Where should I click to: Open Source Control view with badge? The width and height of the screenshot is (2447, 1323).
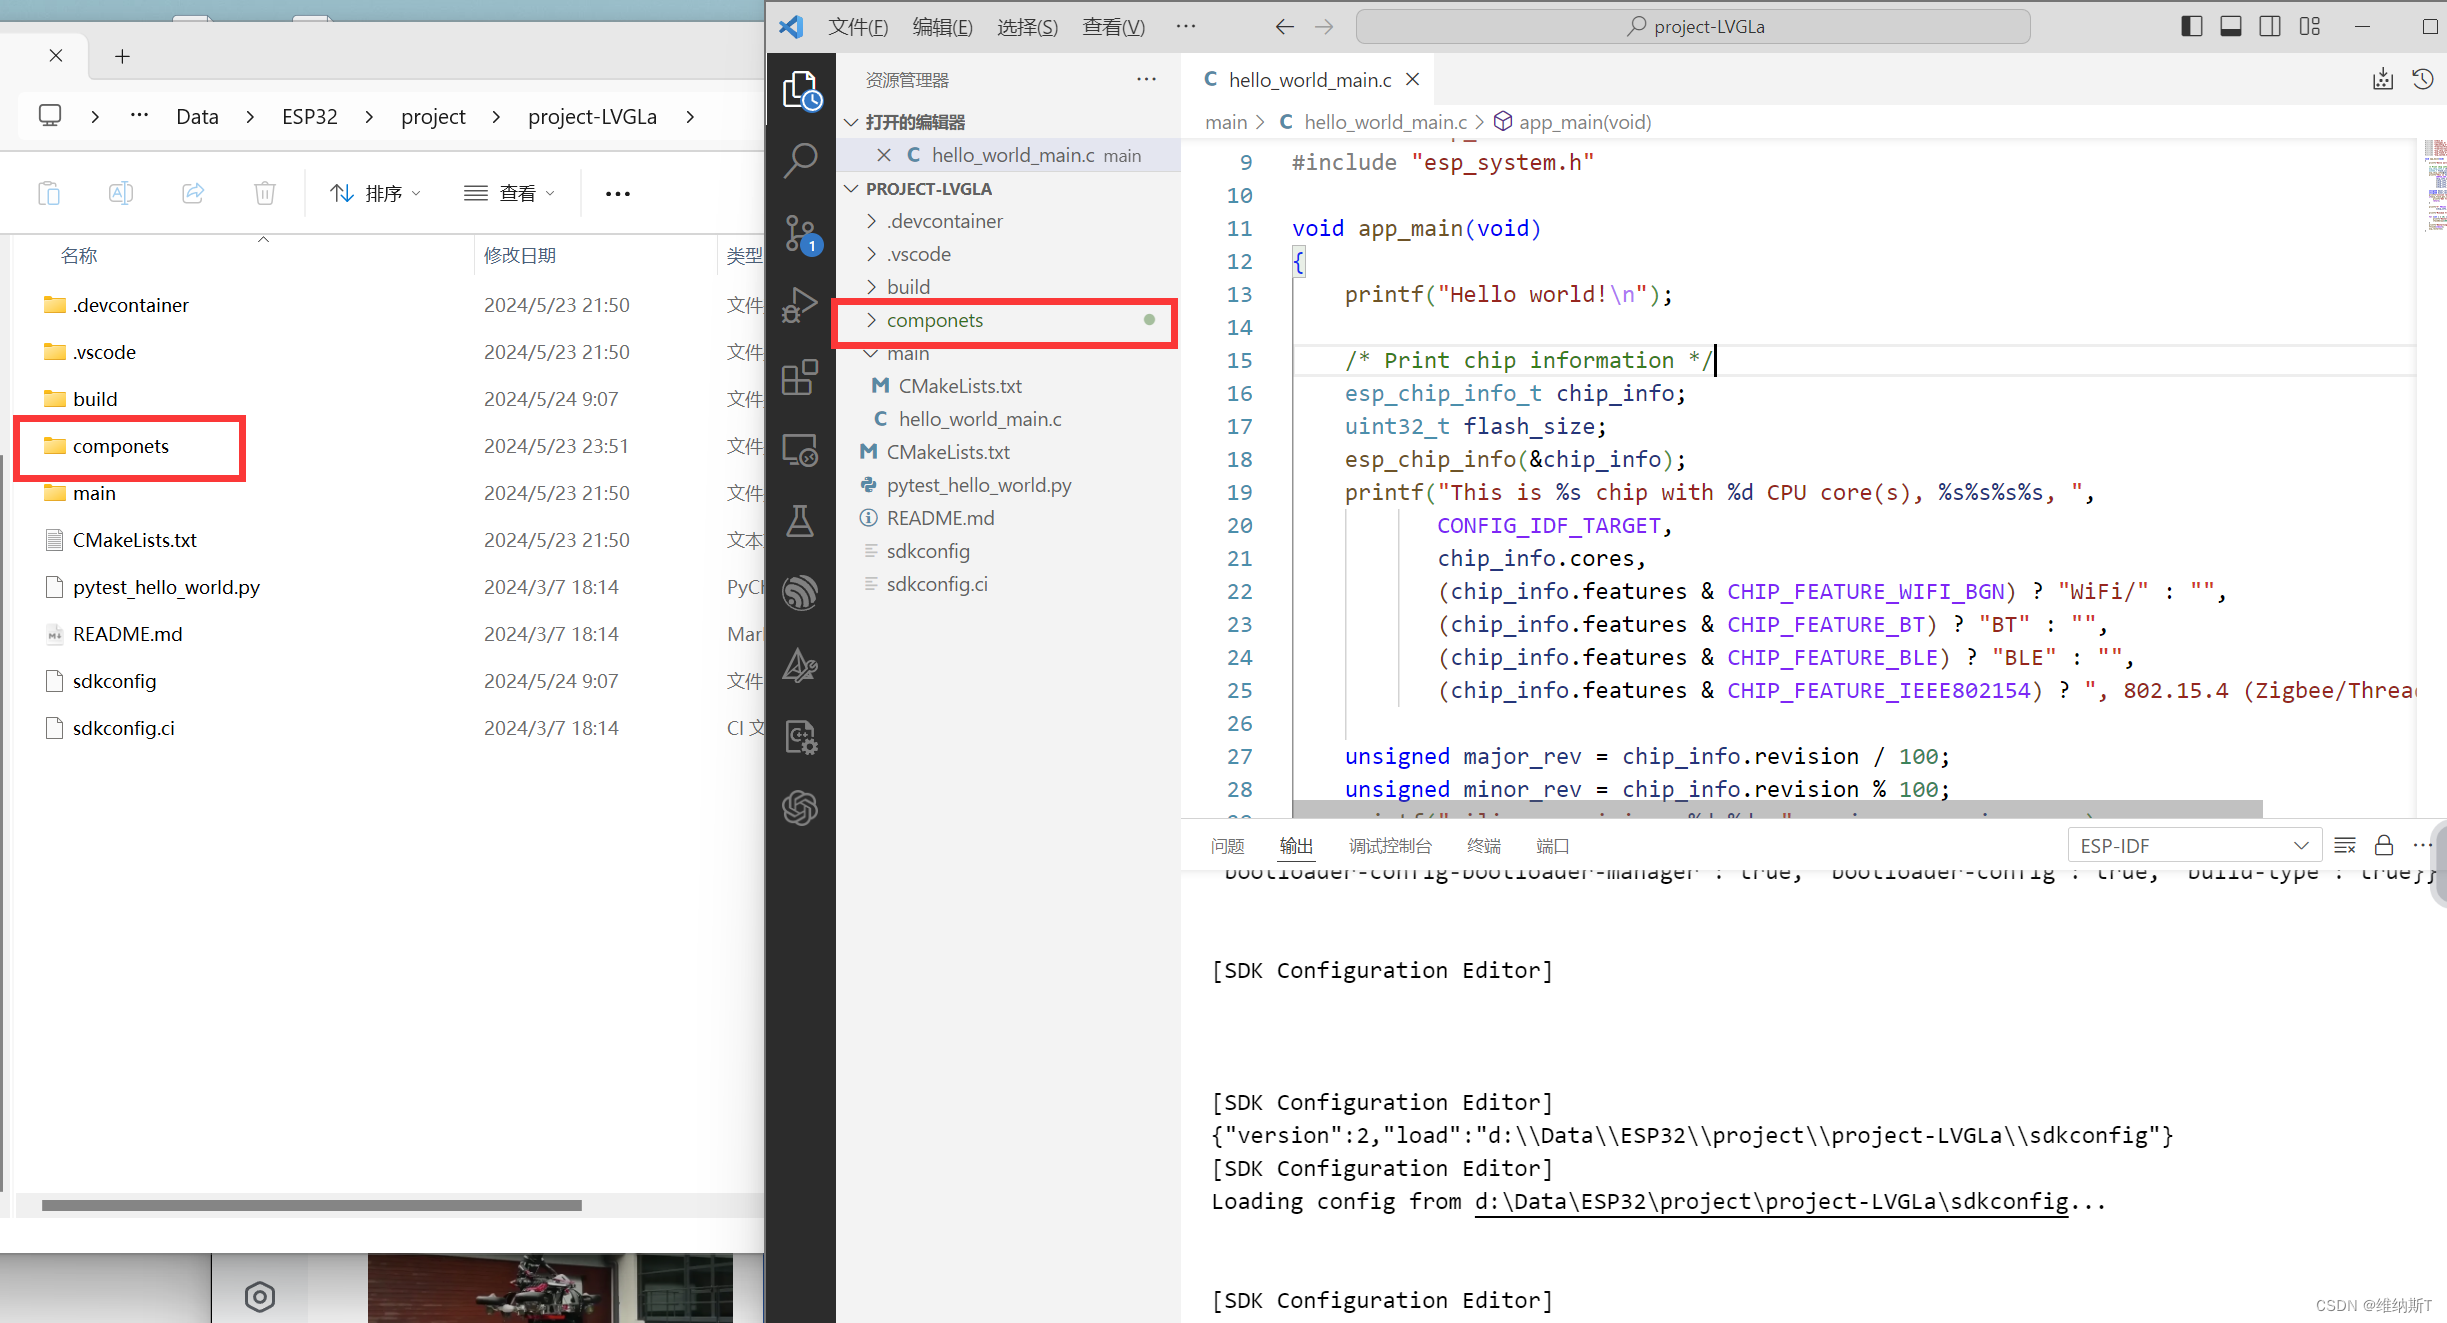point(800,235)
